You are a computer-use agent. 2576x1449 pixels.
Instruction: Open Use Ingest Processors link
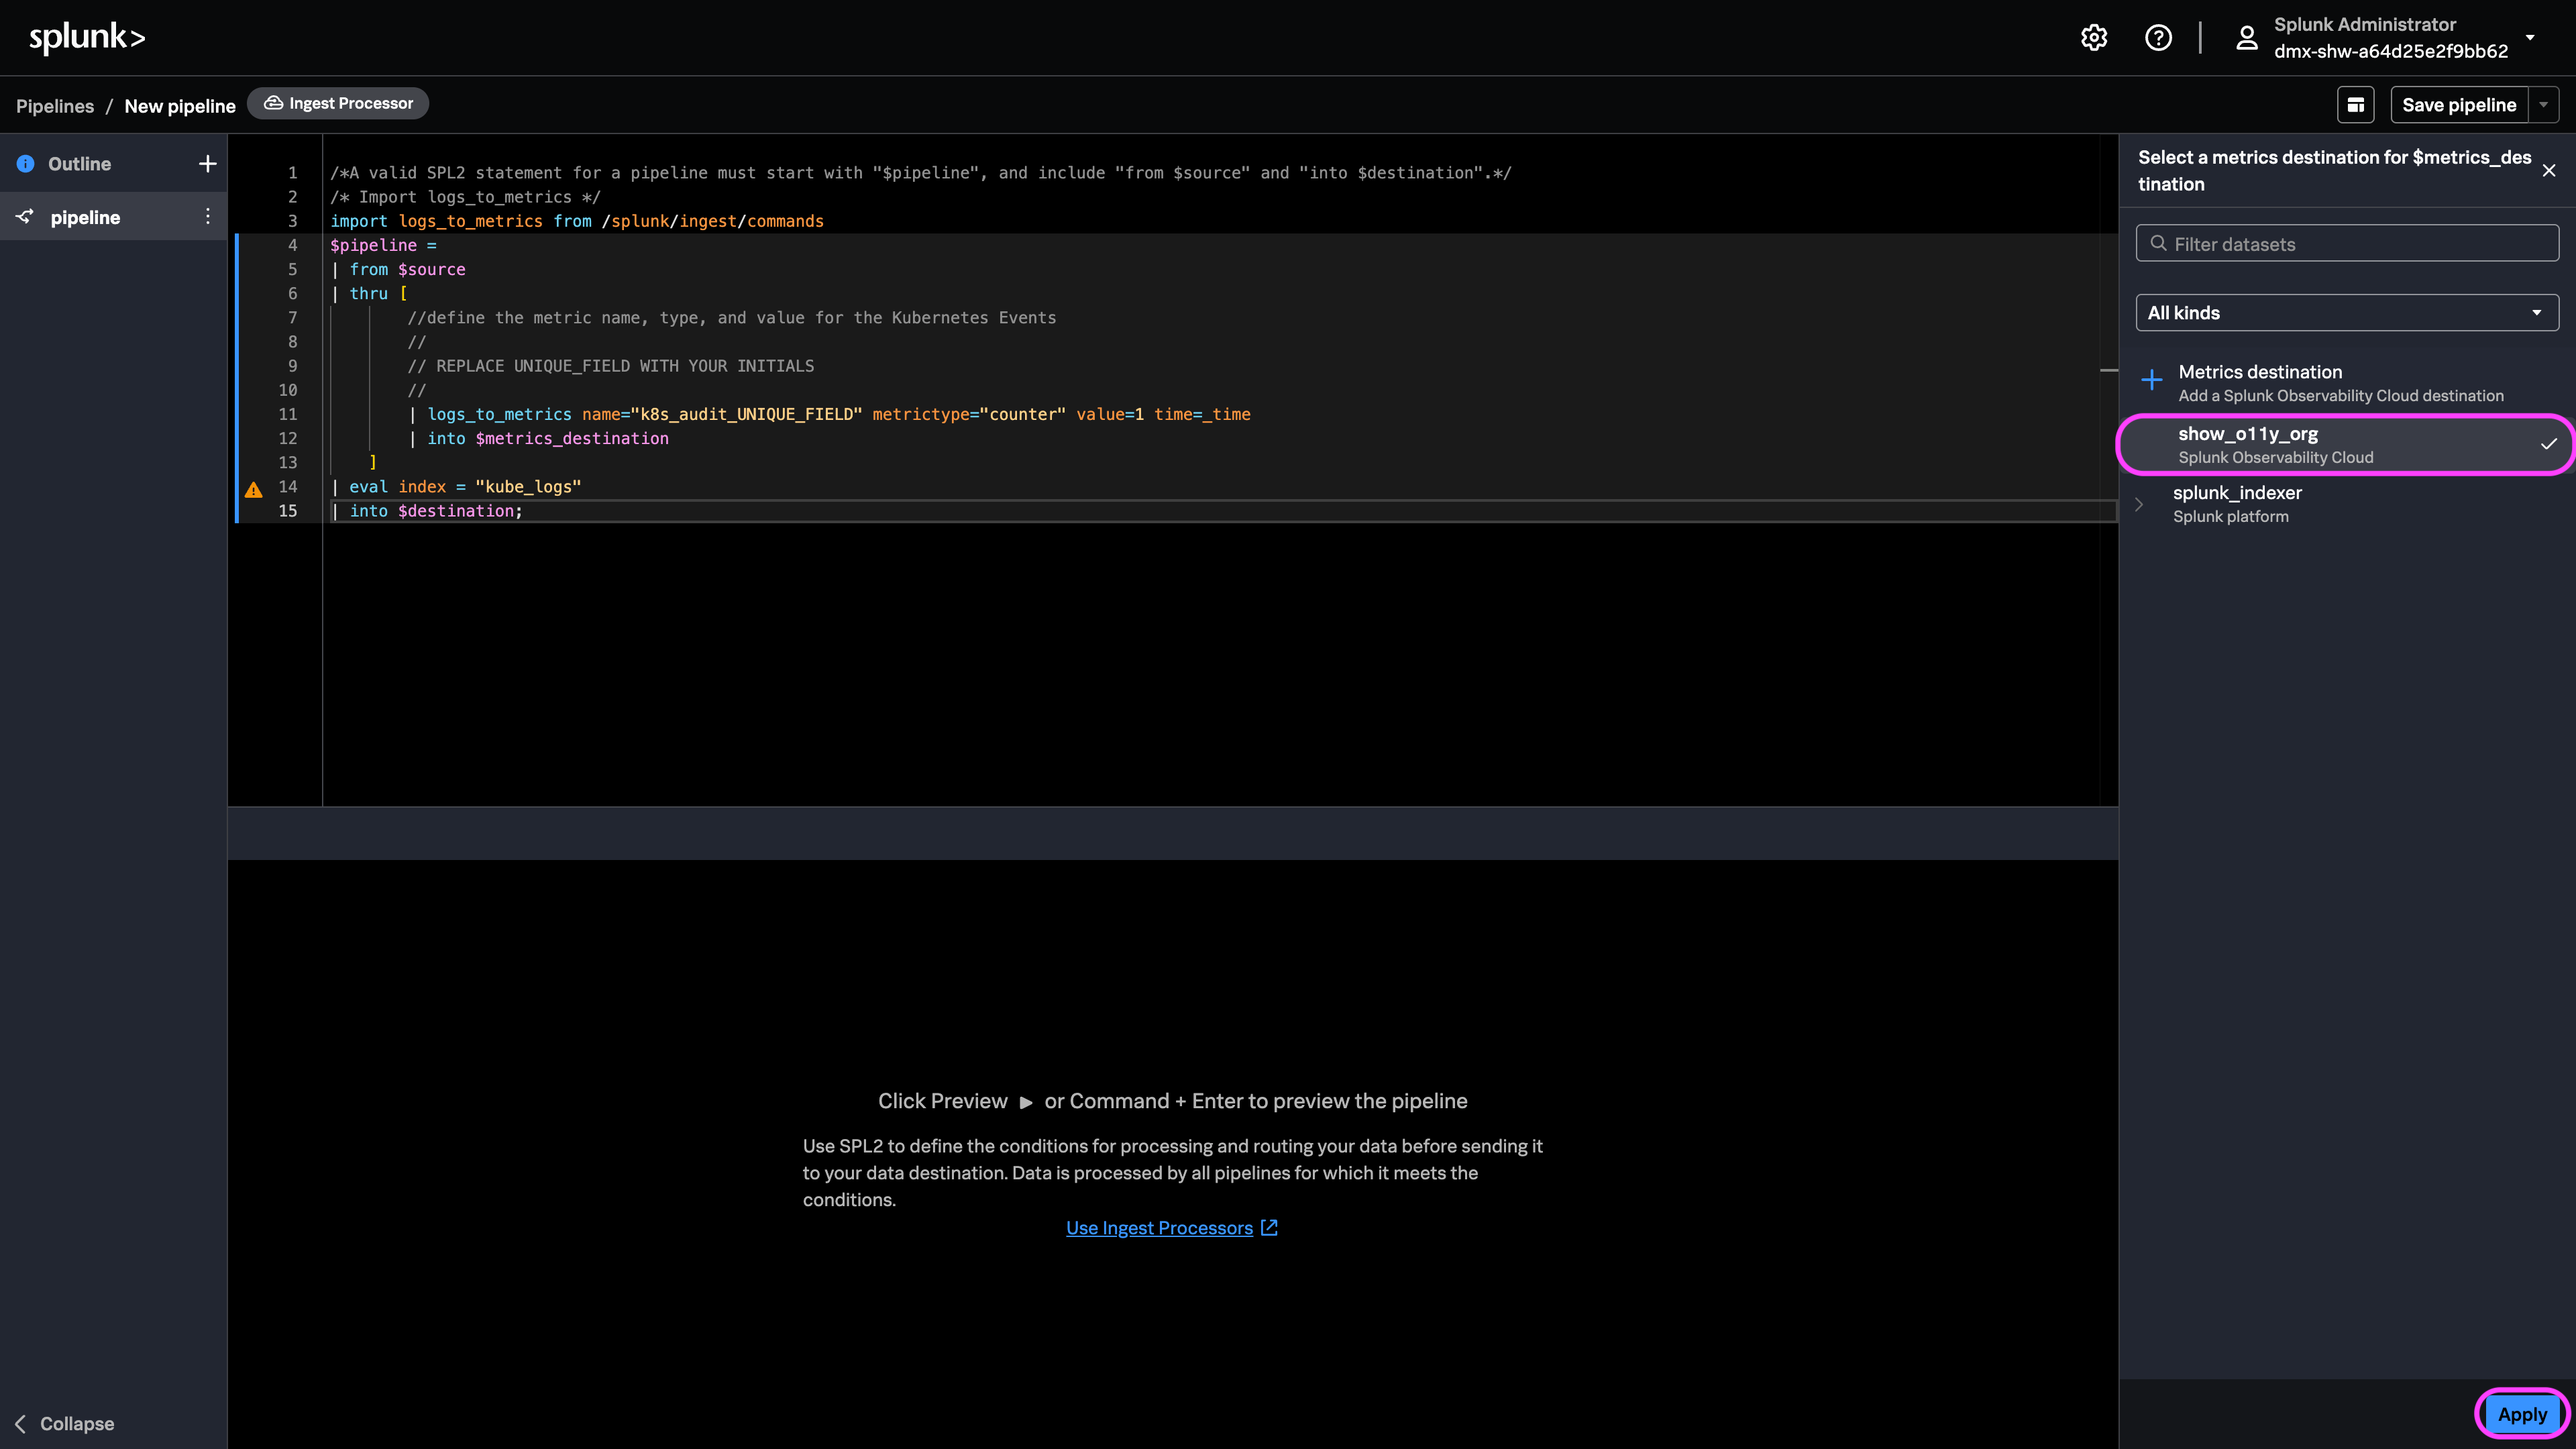(x=1172, y=1228)
